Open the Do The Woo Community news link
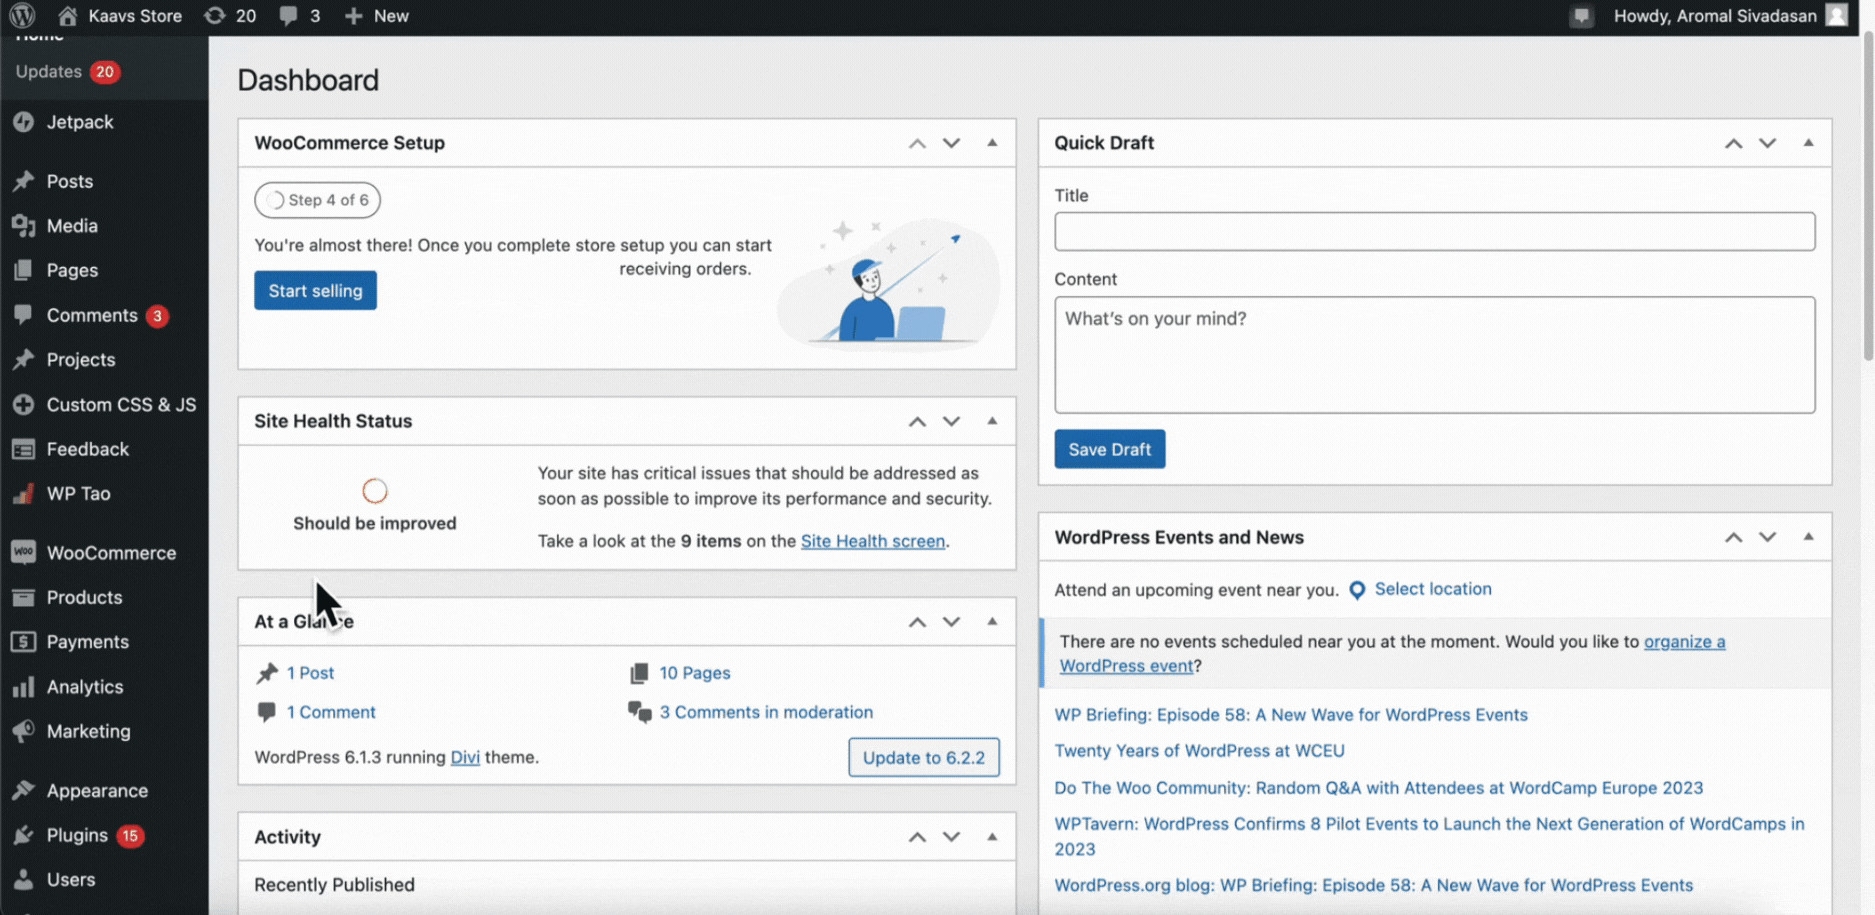This screenshot has width=1875, height=915. 1378,788
